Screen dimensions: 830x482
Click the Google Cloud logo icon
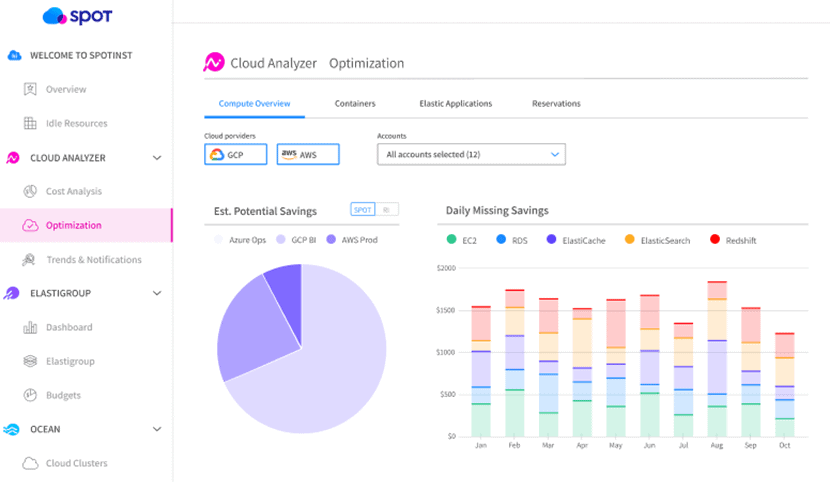pyautogui.click(x=217, y=154)
